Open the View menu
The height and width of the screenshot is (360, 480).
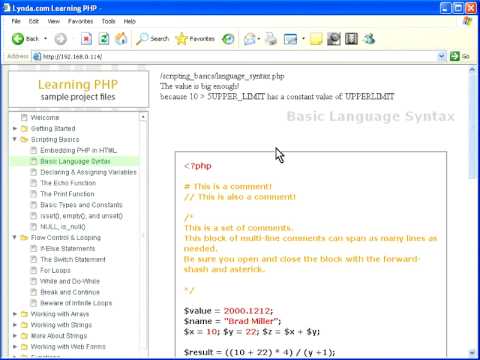(x=54, y=21)
